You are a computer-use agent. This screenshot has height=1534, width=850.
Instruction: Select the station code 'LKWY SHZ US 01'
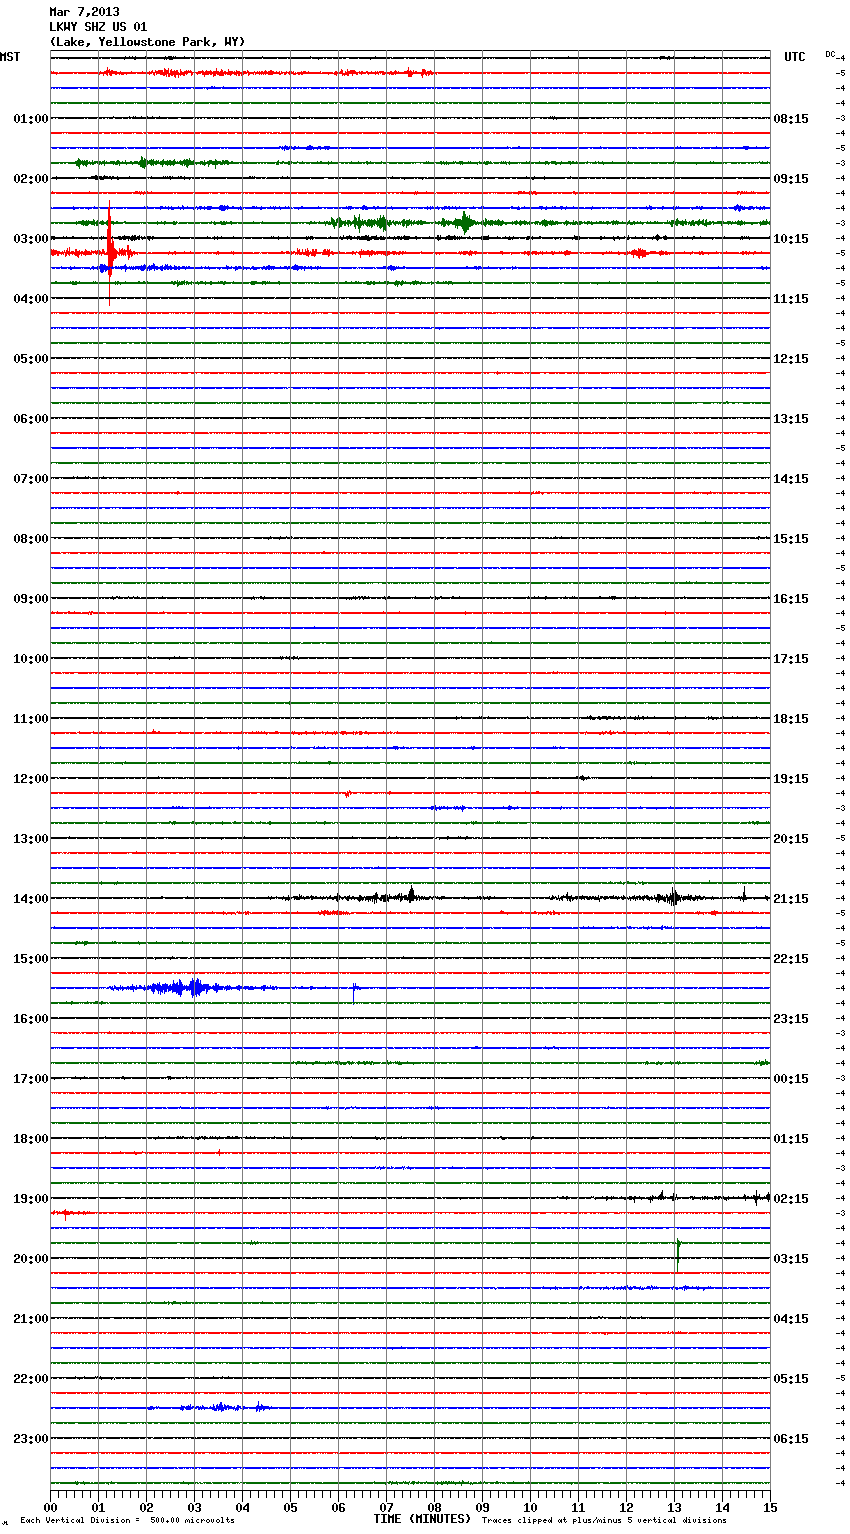tap(98, 27)
